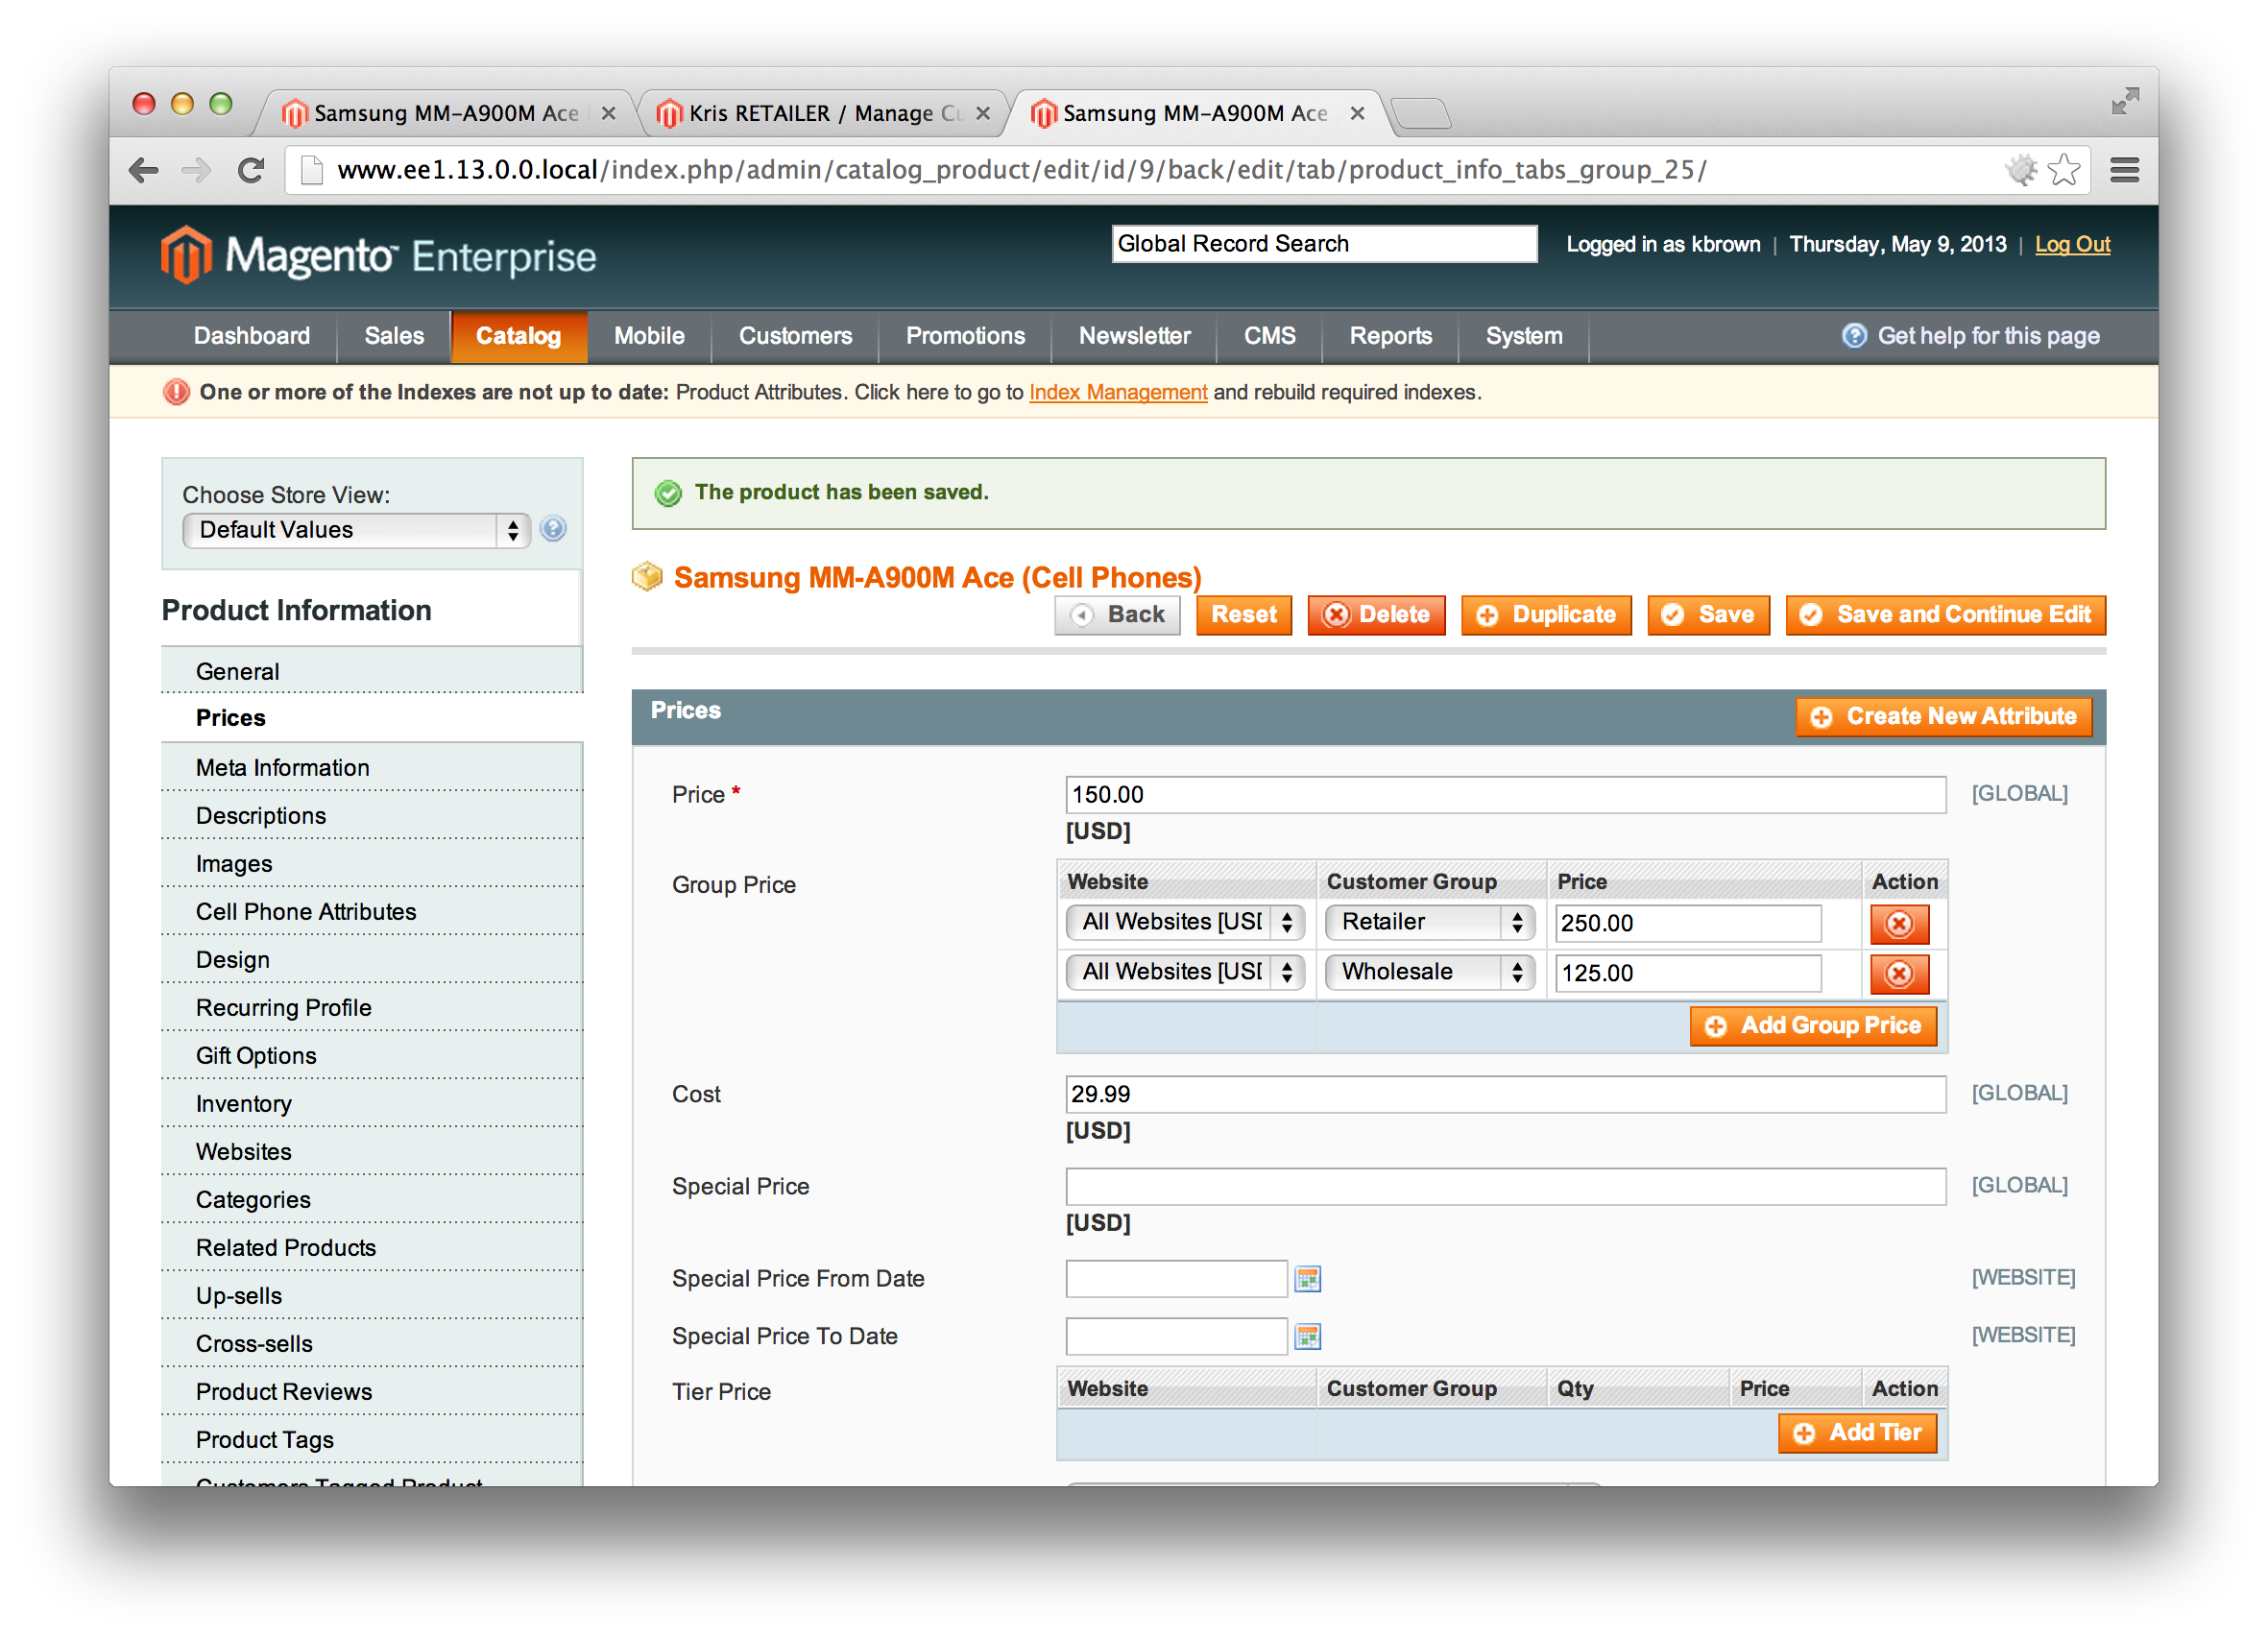Image resolution: width=2268 pixels, height=1638 pixels.
Task: Delete the Wholesale group price row
Action: click(1899, 973)
